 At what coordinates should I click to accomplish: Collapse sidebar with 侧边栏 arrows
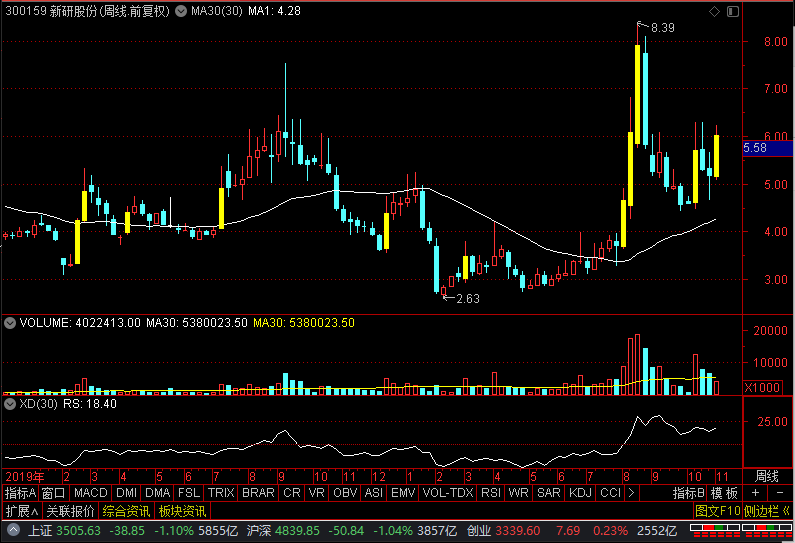point(767,511)
